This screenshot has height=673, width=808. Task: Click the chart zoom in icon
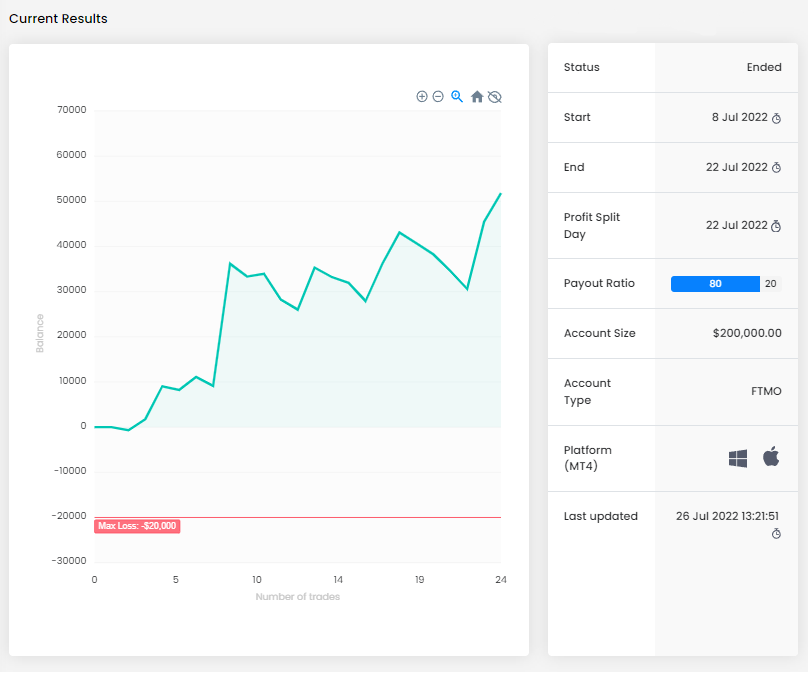pyautogui.click(x=422, y=96)
